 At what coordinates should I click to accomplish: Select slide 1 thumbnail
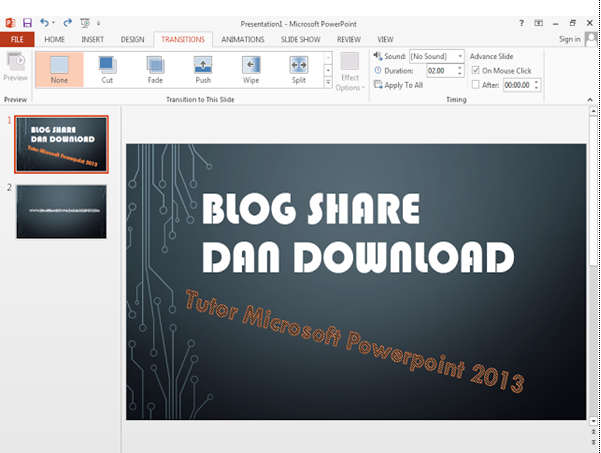click(61, 144)
